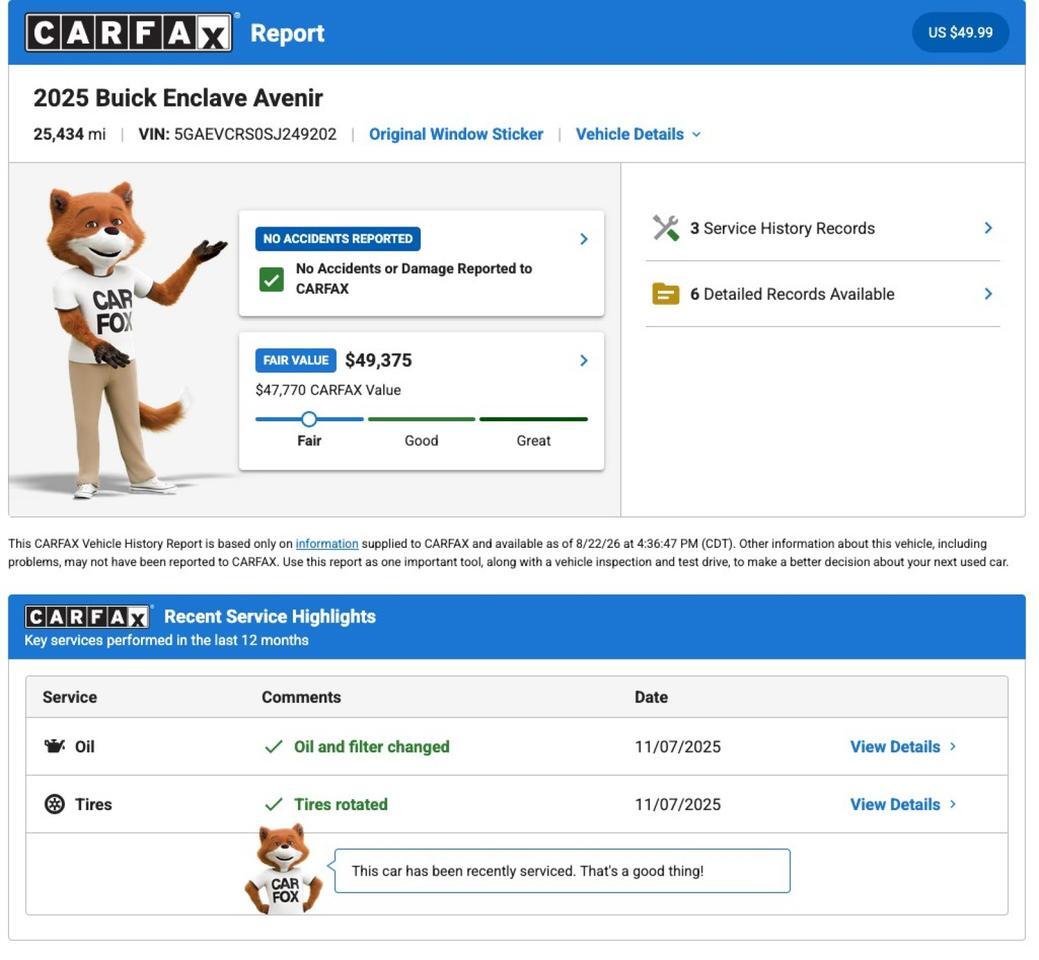Follow the 'information' hyperlink in disclaimer

tap(327, 543)
